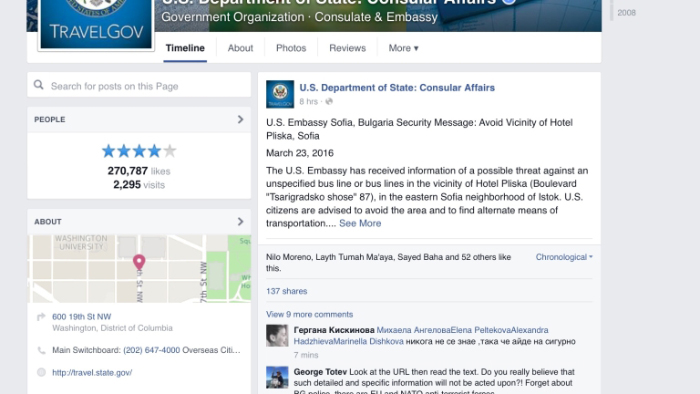Click the public globe icon beside 8 hrs
The width and height of the screenshot is (700, 394).
[329, 102]
